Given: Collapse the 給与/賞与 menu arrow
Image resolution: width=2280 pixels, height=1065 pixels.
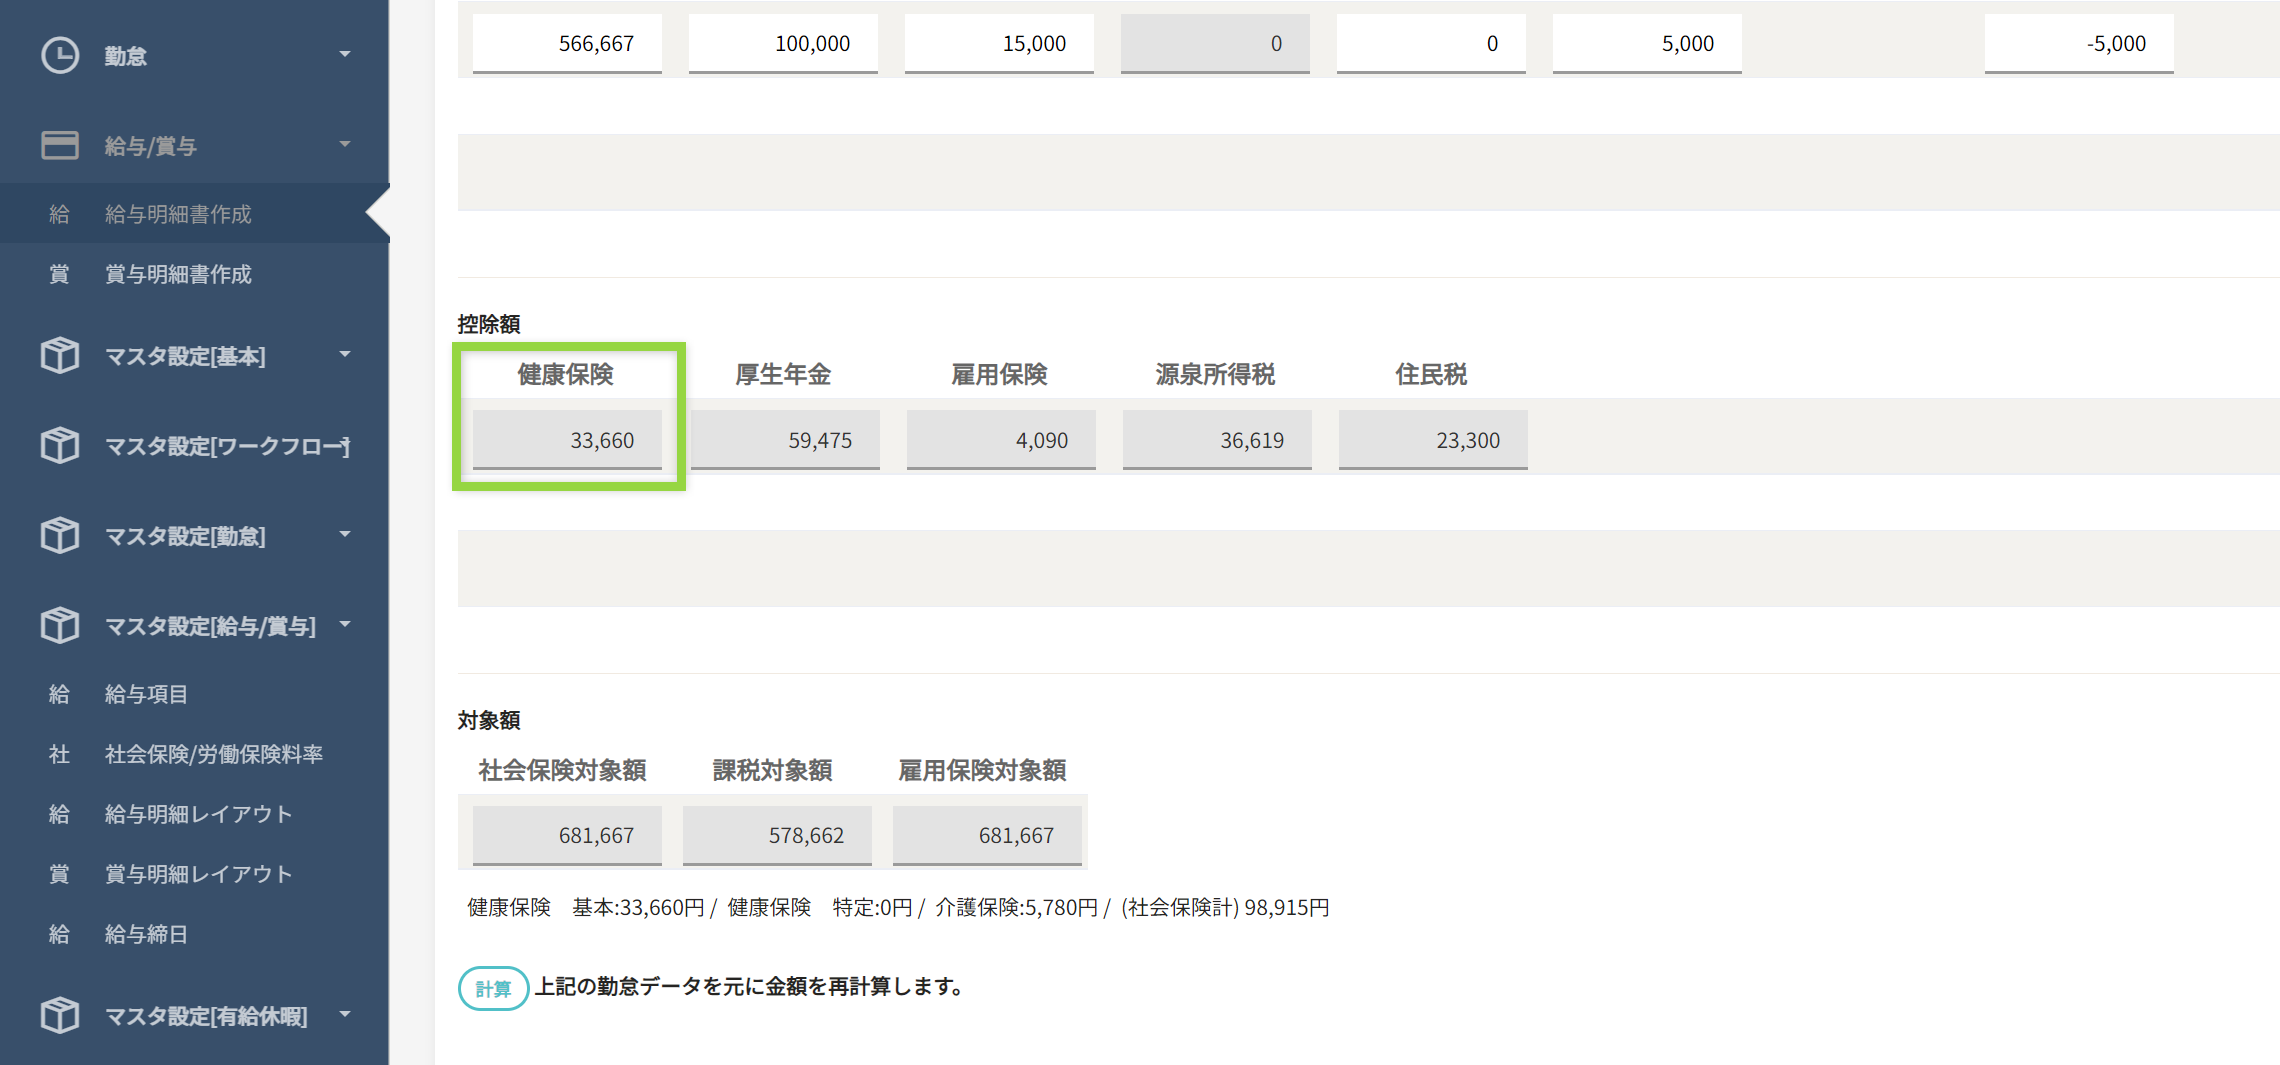Looking at the screenshot, I should coord(345,144).
